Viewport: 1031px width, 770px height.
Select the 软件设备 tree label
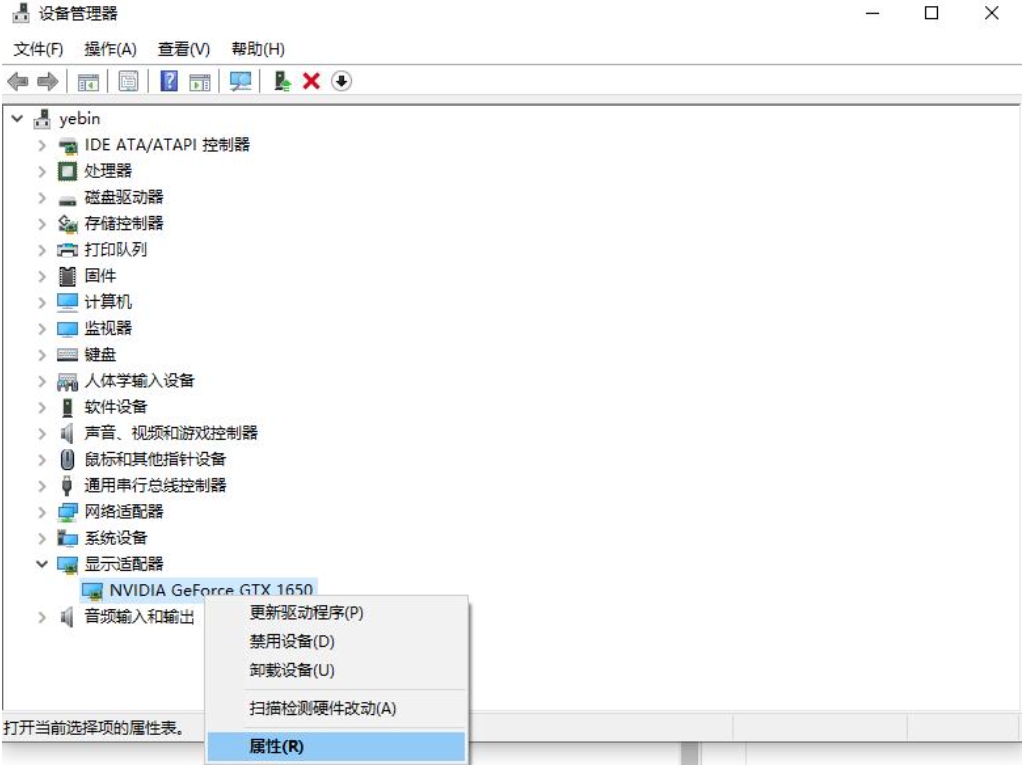coord(116,408)
